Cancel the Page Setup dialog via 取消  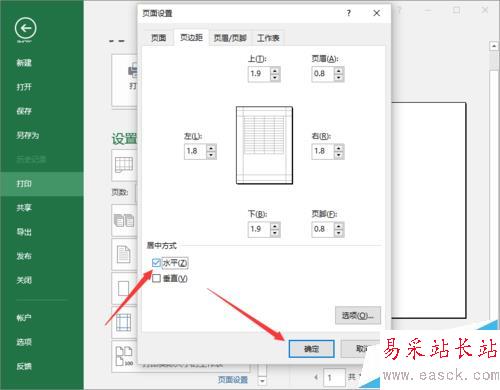[361, 349]
